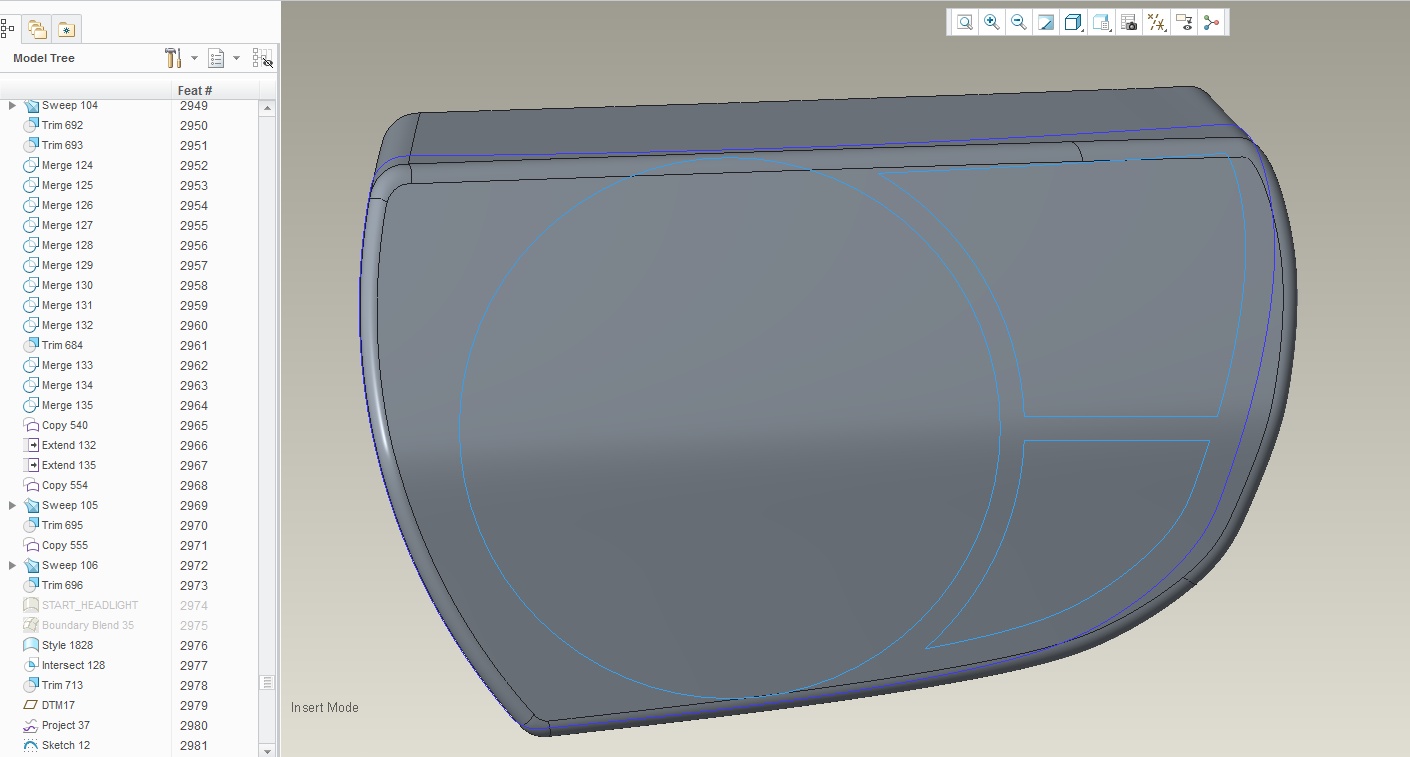Switch to the Folder Browser tab
The image size is (1410, 757).
pyautogui.click(x=37, y=29)
